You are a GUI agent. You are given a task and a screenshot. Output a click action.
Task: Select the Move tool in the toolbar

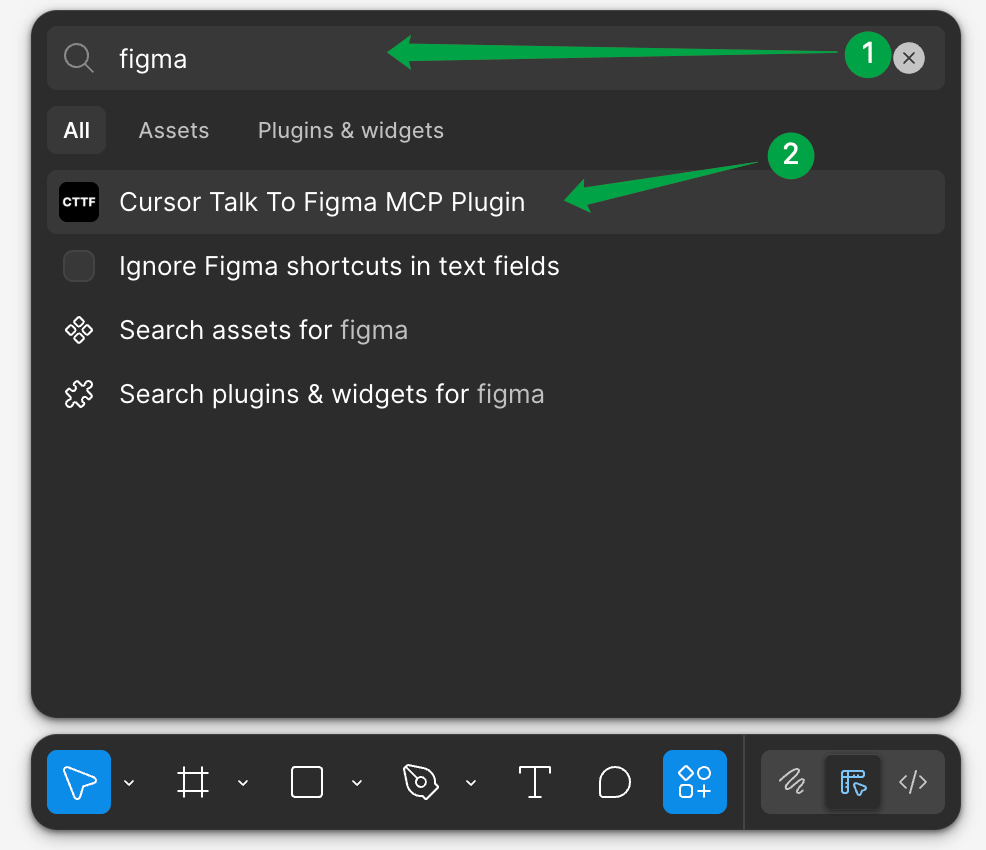click(x=79, y=782)
